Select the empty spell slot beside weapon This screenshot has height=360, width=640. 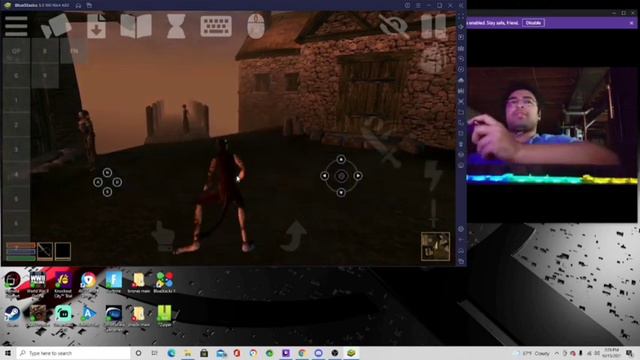point(63,251)
